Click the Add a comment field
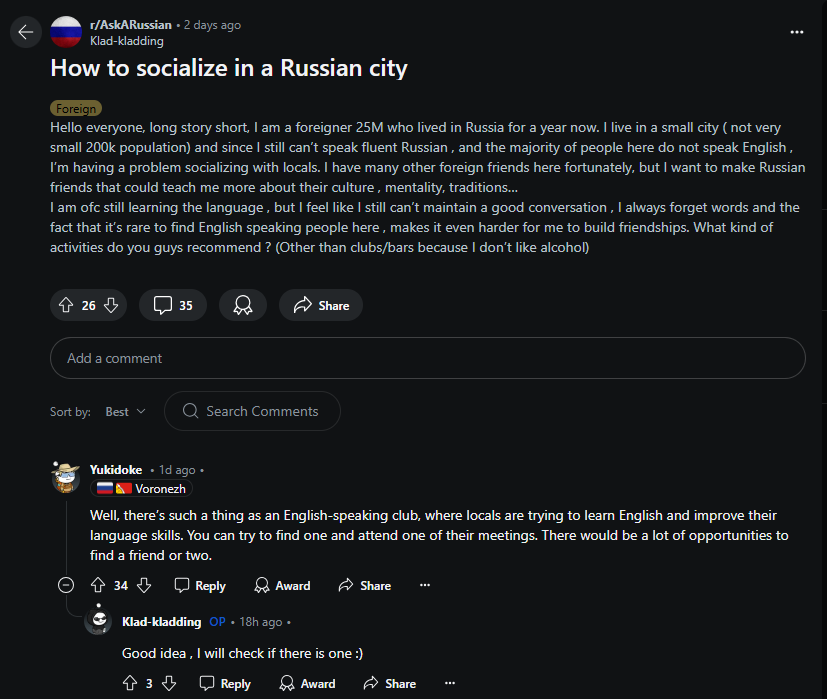This screenshot has width=827, height=699. [x=427, y=358]
